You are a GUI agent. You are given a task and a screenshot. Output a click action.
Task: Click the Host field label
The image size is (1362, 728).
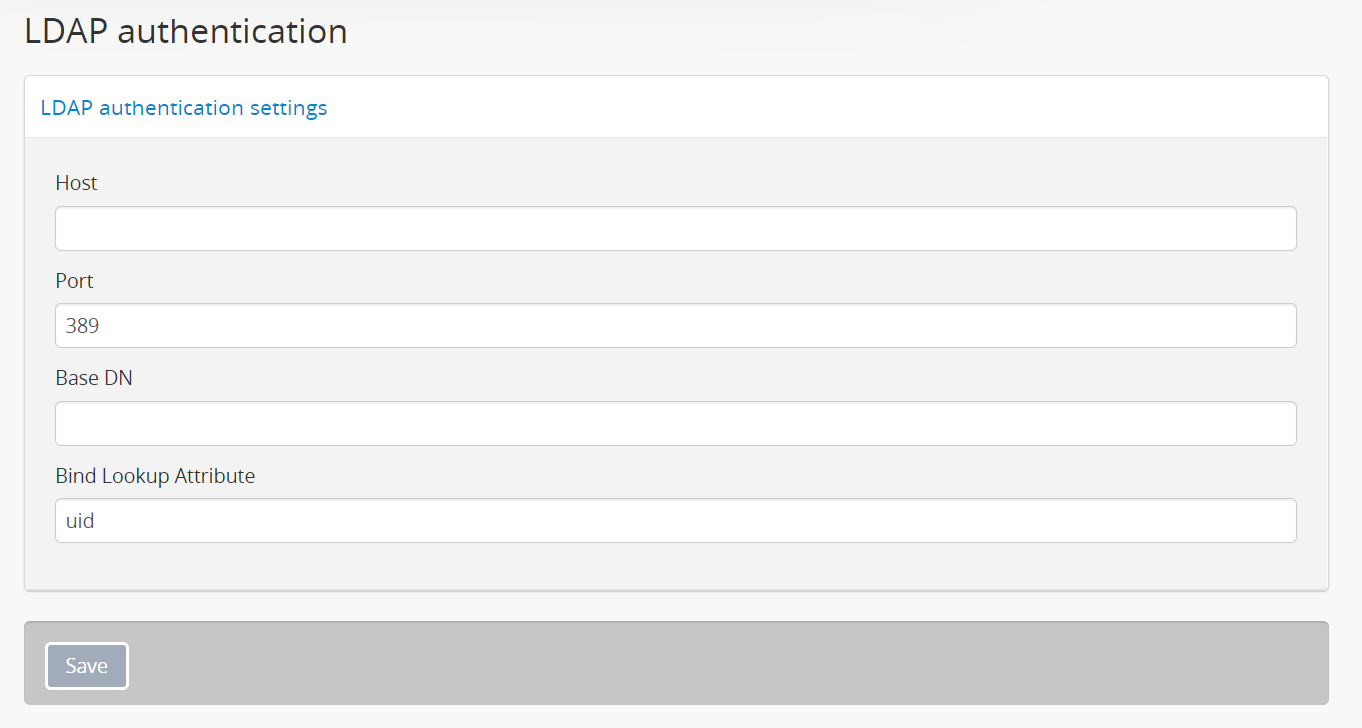[x=77, y=183]
